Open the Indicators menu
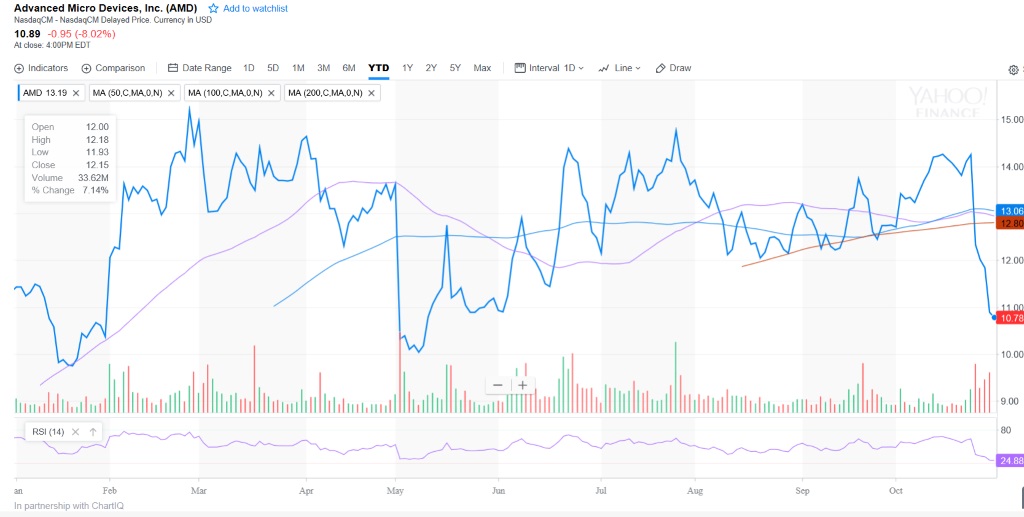 (40, 68)
